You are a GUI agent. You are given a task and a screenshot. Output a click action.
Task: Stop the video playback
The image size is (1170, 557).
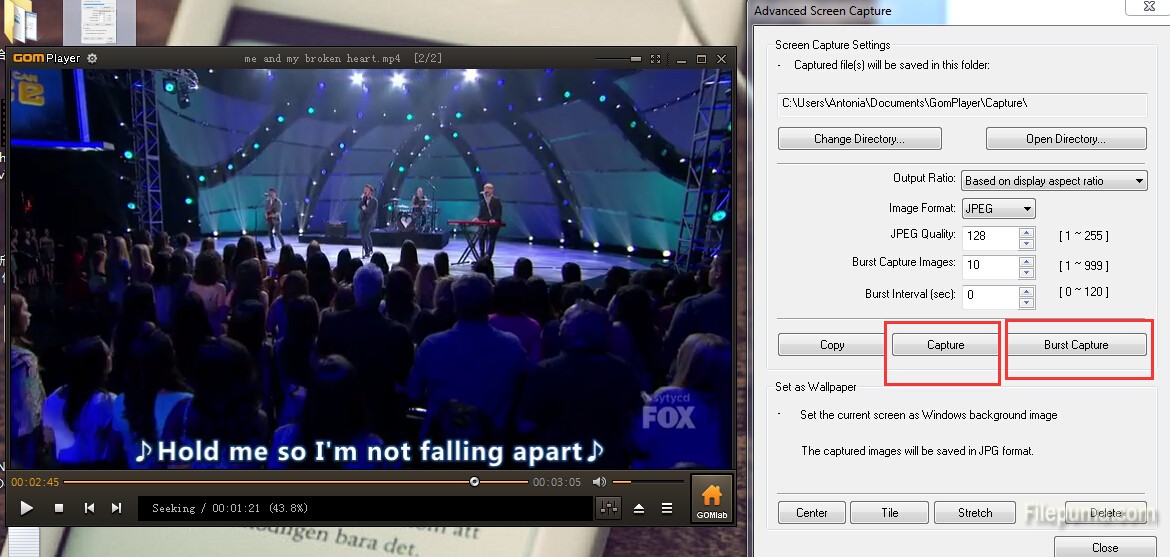coord(59,508)
